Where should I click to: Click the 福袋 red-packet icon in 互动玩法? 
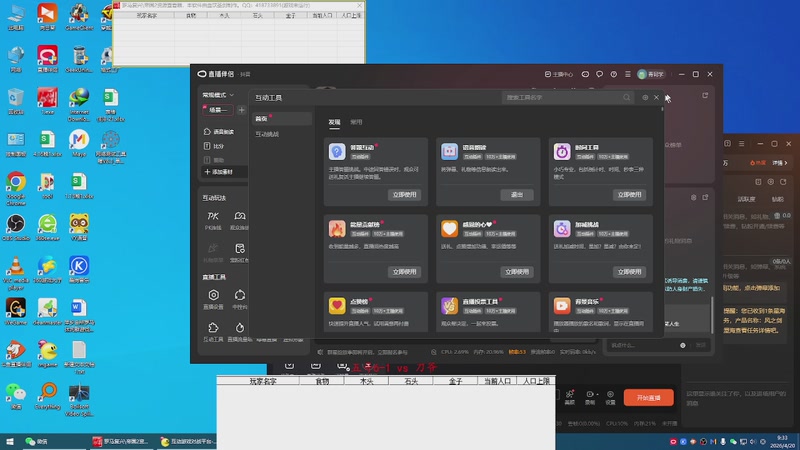[239, 249]
